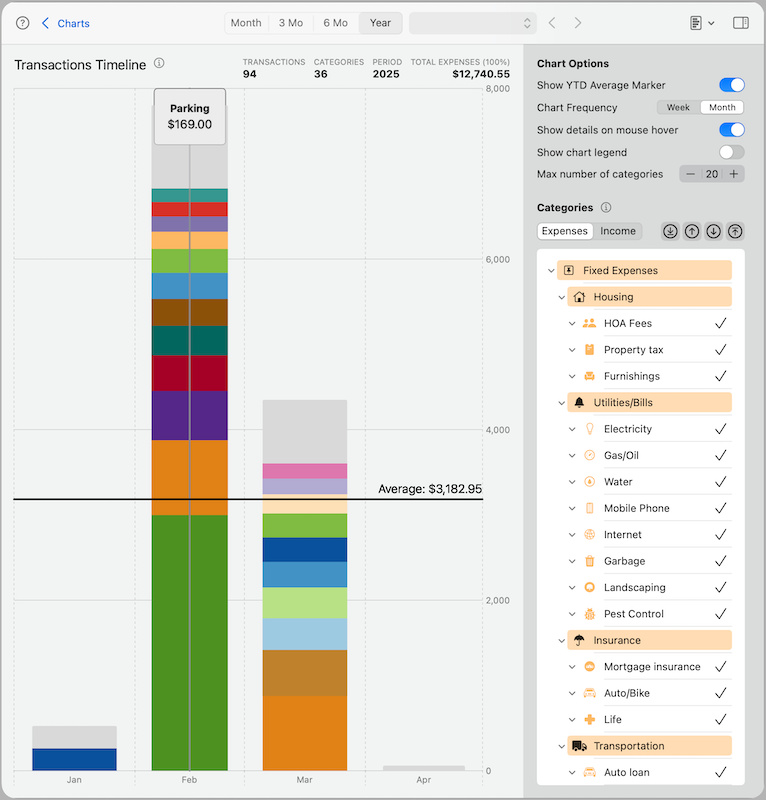Turn off Show details on mouse hover

pyautogui.click(x=731, y=130)
